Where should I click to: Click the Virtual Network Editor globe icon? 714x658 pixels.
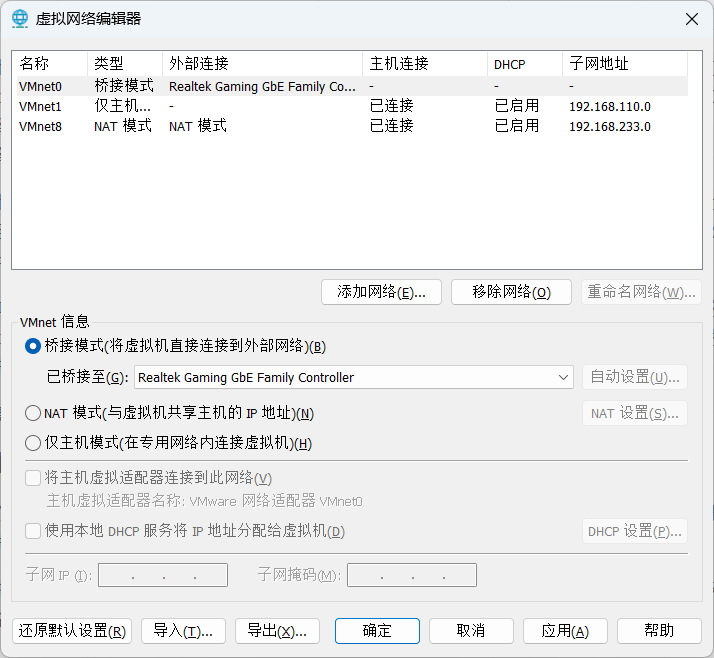(x=20, y=19)
